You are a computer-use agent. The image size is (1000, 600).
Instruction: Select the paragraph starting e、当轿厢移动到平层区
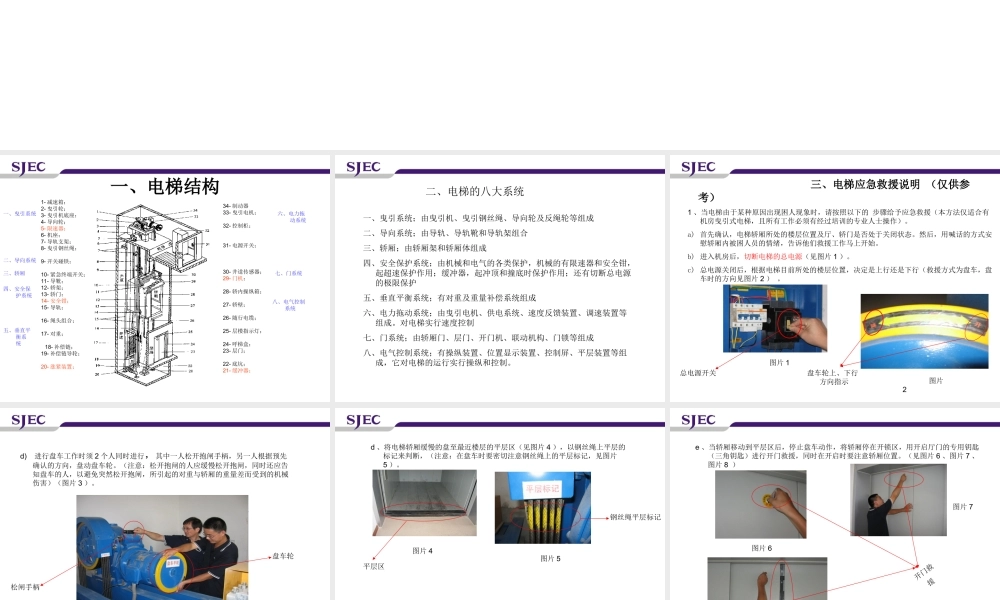click(x=837, y=456)
